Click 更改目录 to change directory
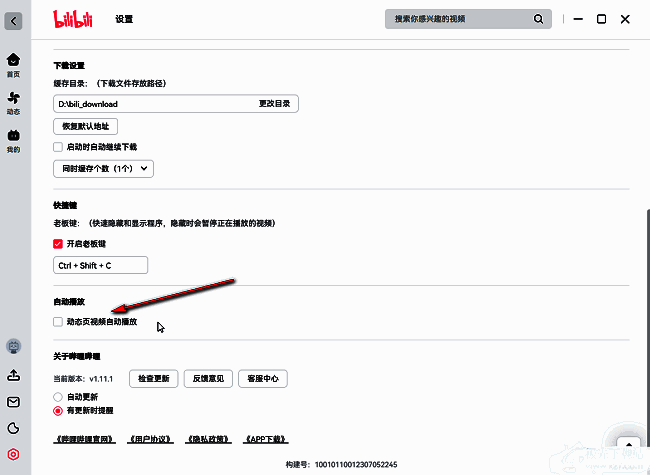This screenshot has width=650, height=475. coord(274,104)
